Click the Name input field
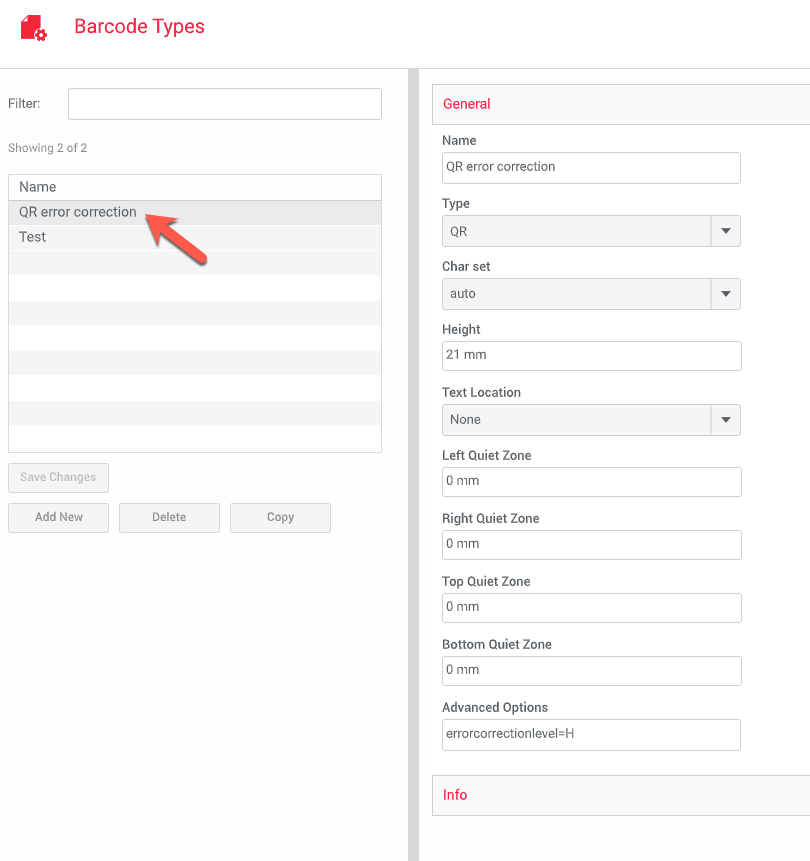Viewport: 810px width, 861px height. click(590, 167)
